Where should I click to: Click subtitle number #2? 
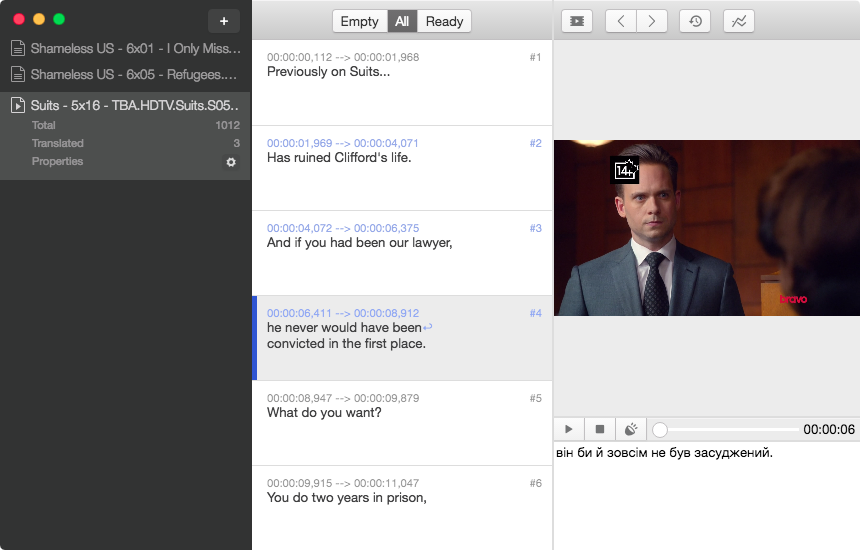(535, 143)
